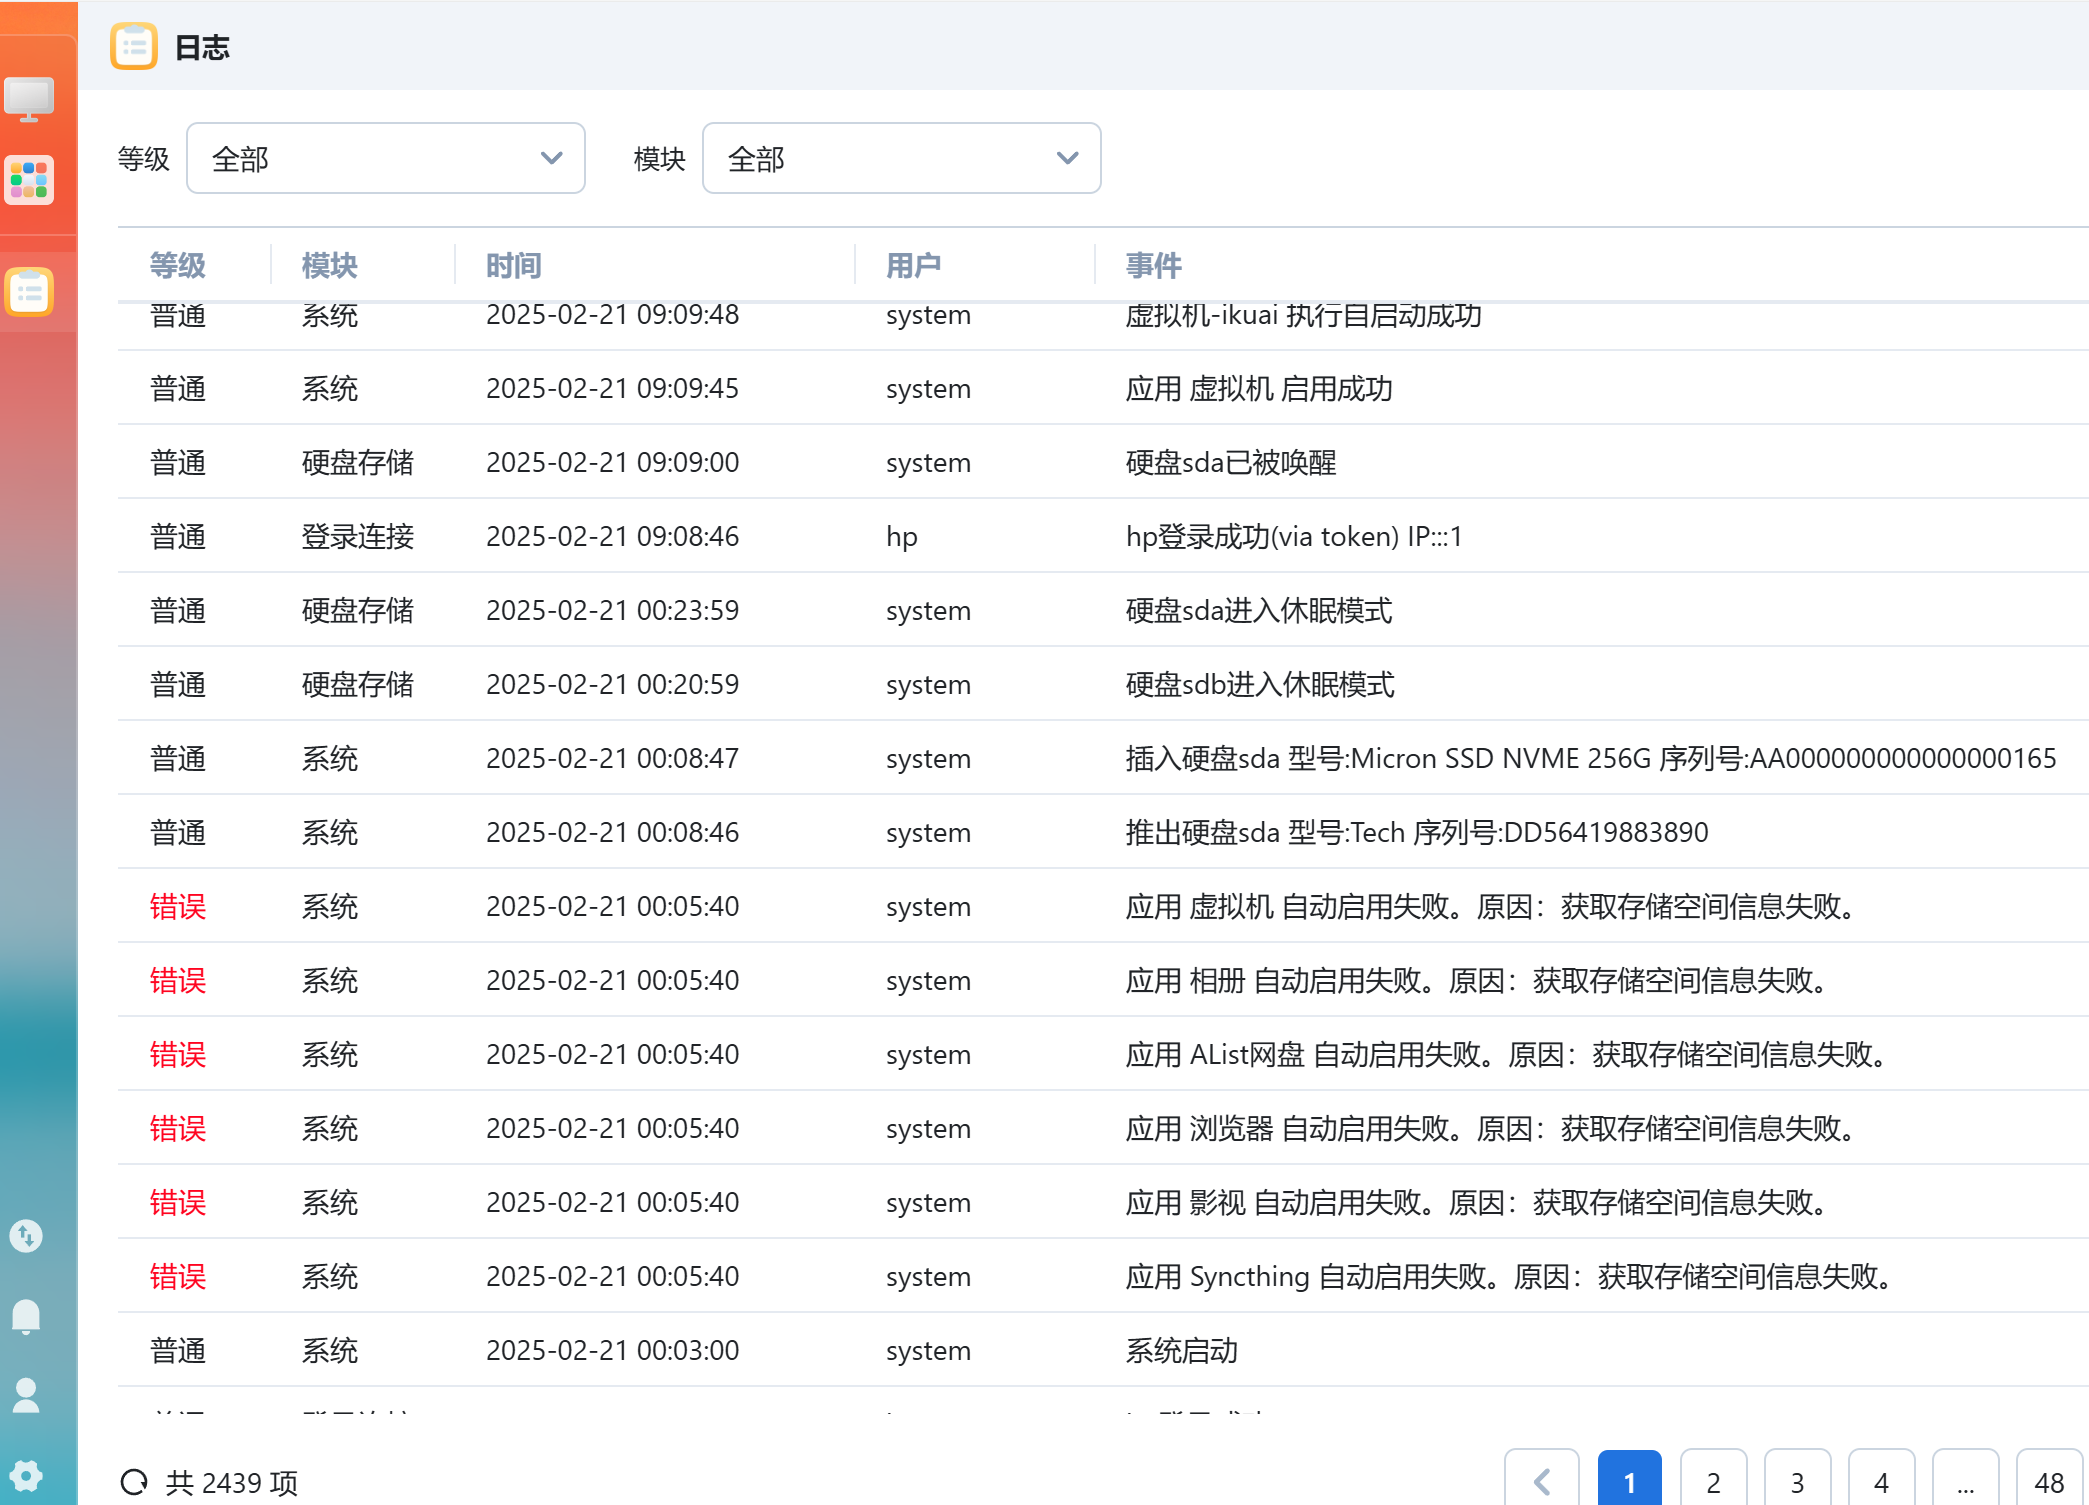The height and width of the screenshot is (1505, 2089).
Task: Click the ellipsis pagination button
Action: 1965,1481
